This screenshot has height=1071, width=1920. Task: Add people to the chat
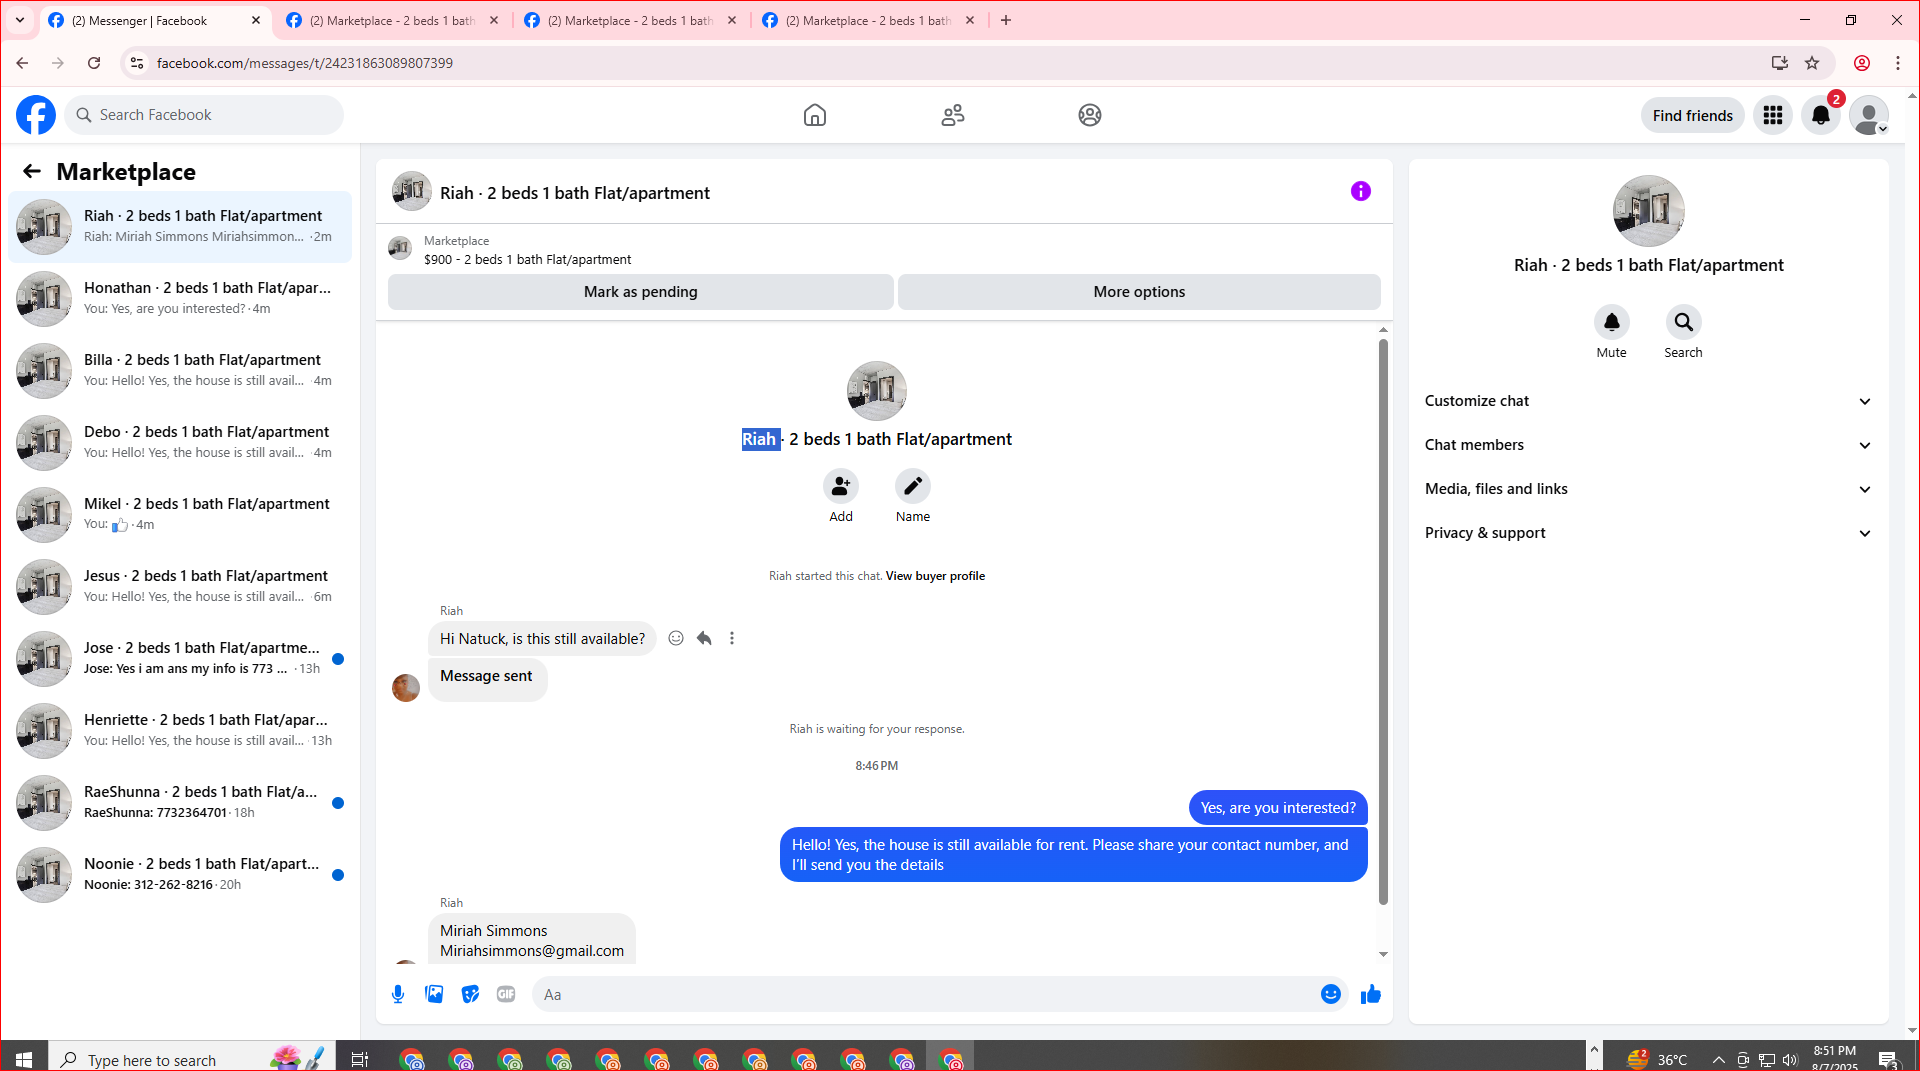(841, 486)
